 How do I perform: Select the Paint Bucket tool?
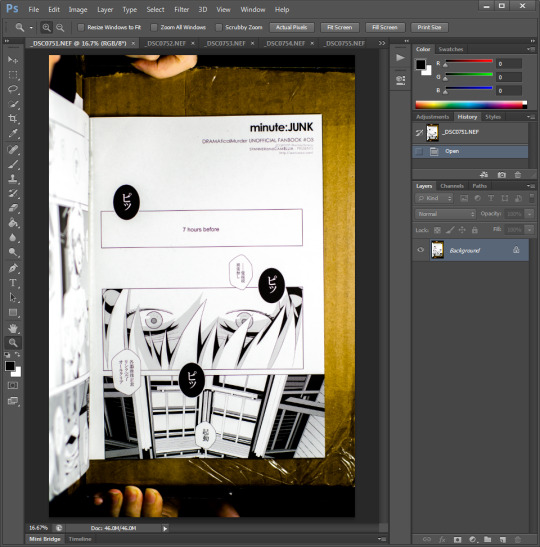13,223
